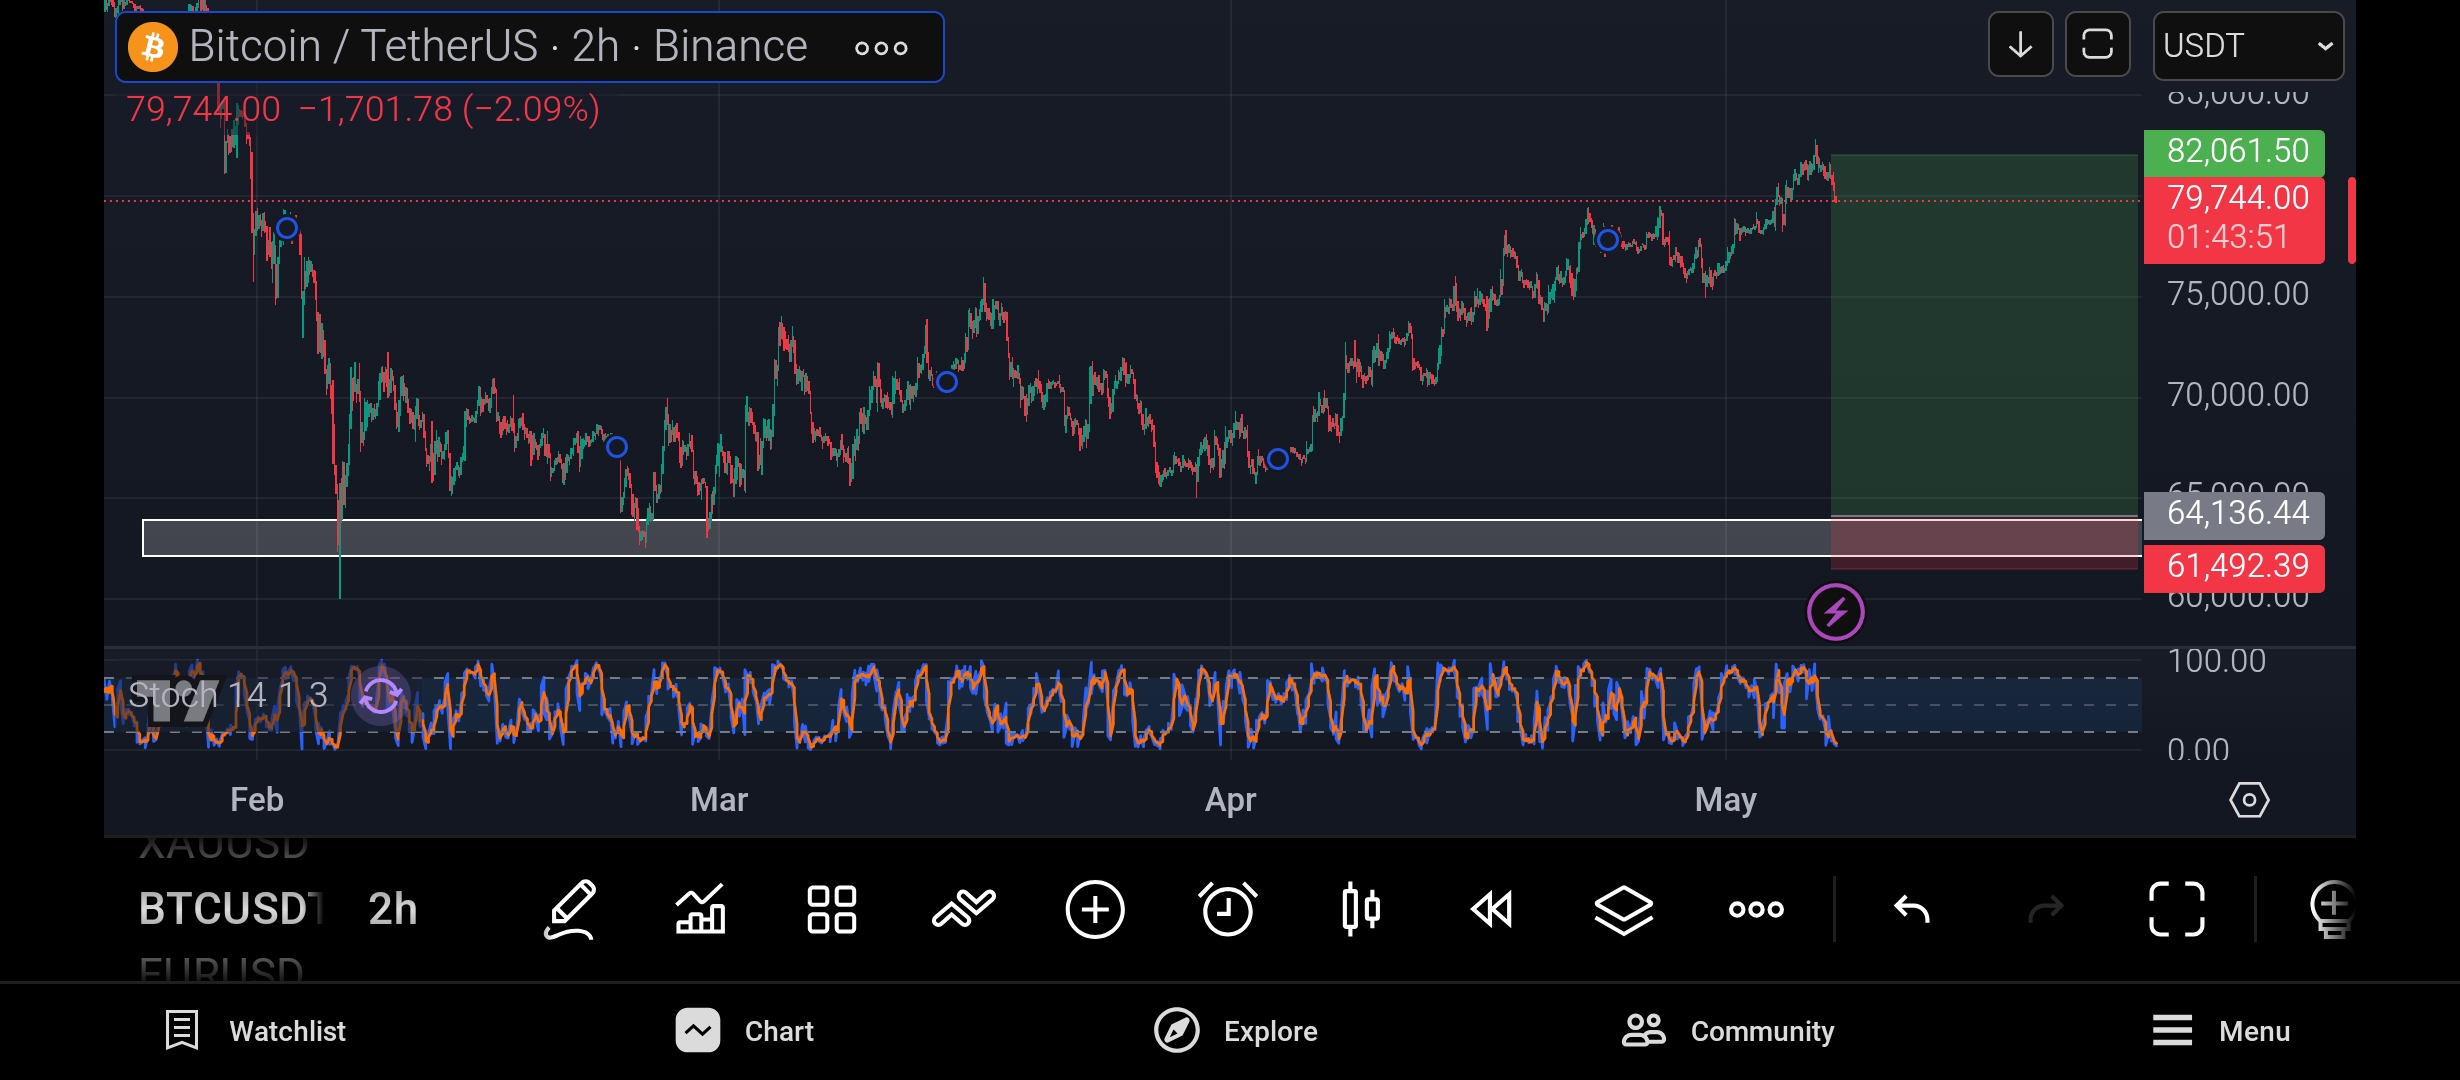Tap the 100.00 Stoch scale label
Image resolution: width=2460 pixels, height=1080 pixels.
(2216, 661)
